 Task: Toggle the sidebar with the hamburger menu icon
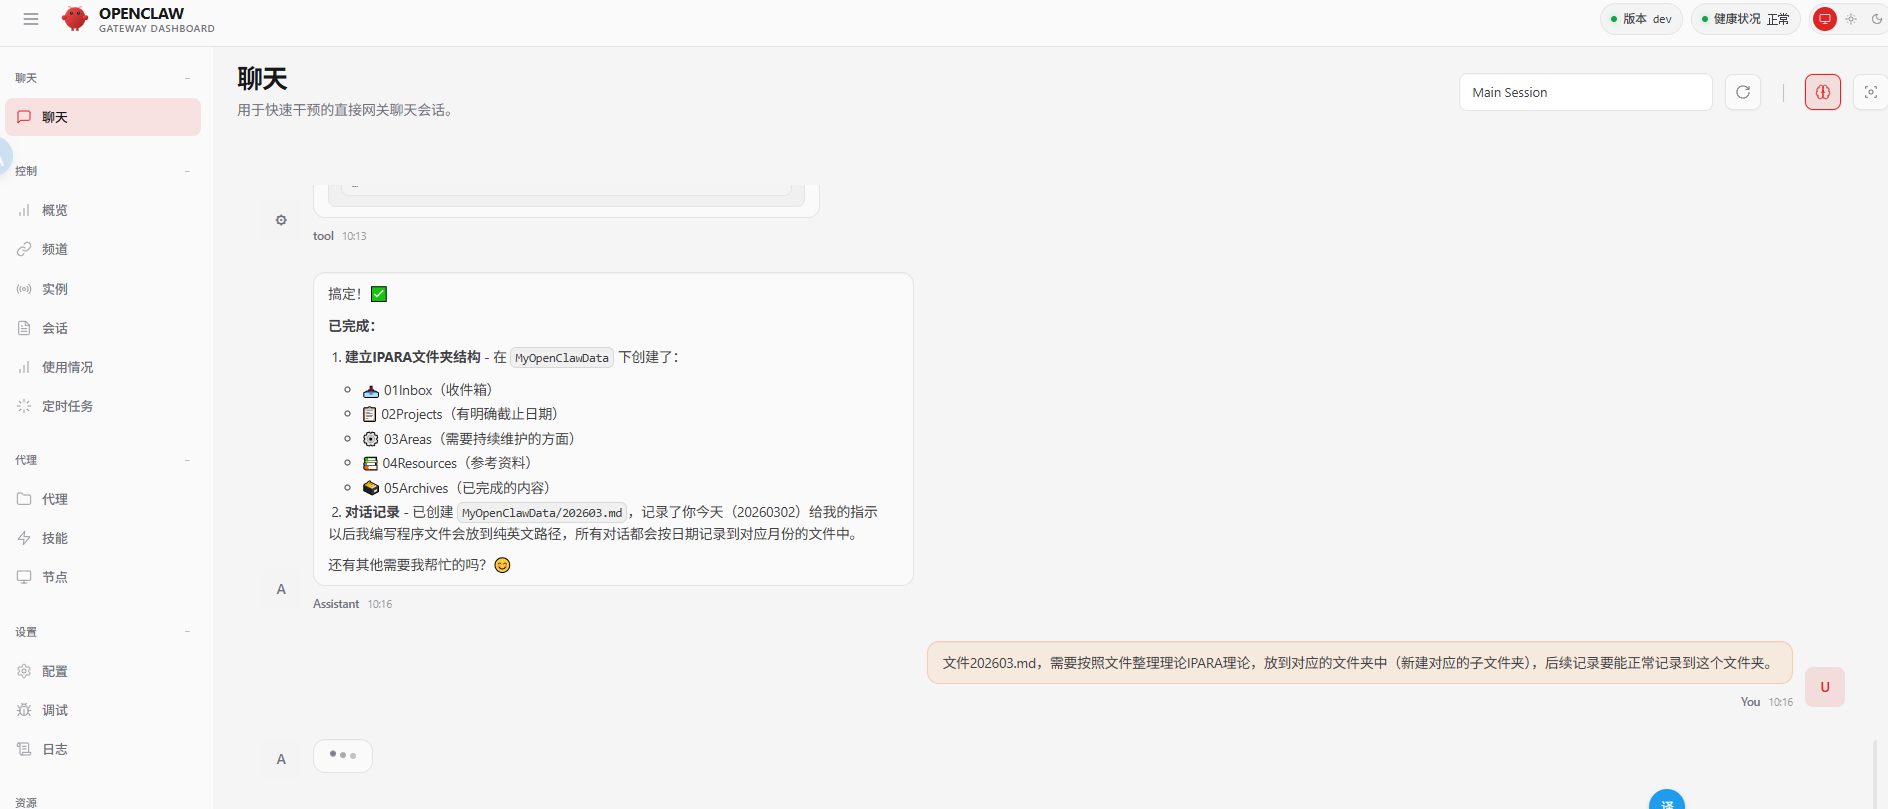coord(31,19)
